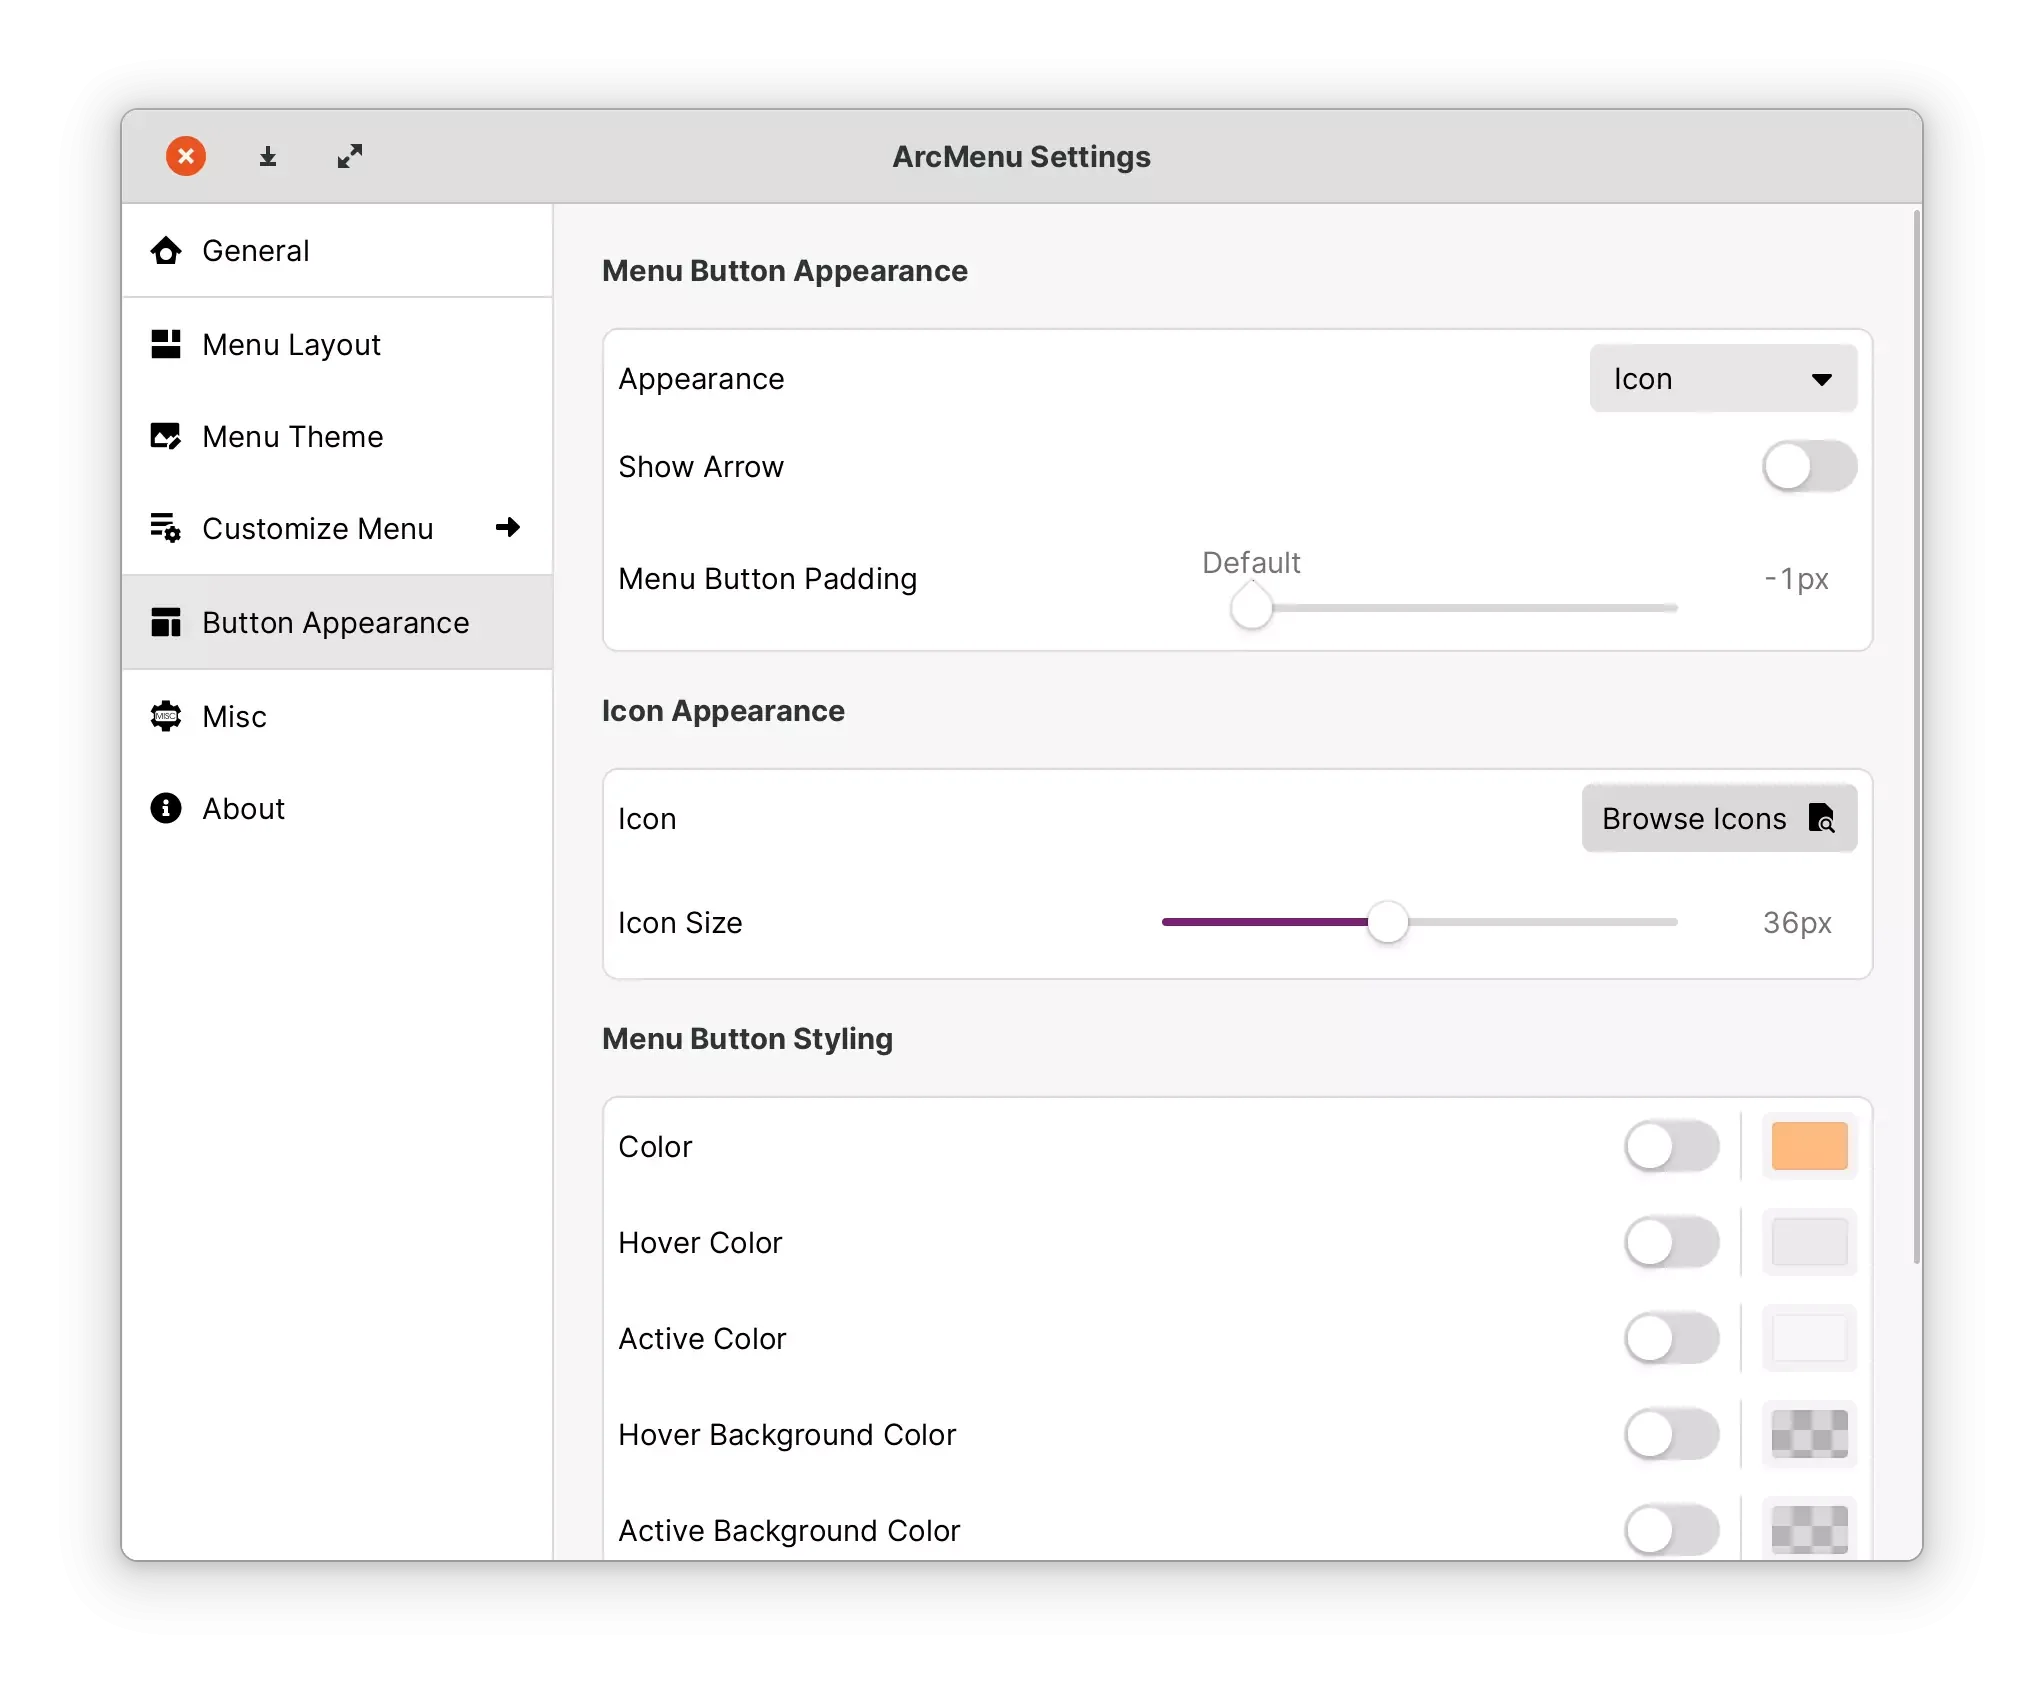Open the orange Color swatch picker
The image size is (2044, 1694).
pos(1809,1147)
